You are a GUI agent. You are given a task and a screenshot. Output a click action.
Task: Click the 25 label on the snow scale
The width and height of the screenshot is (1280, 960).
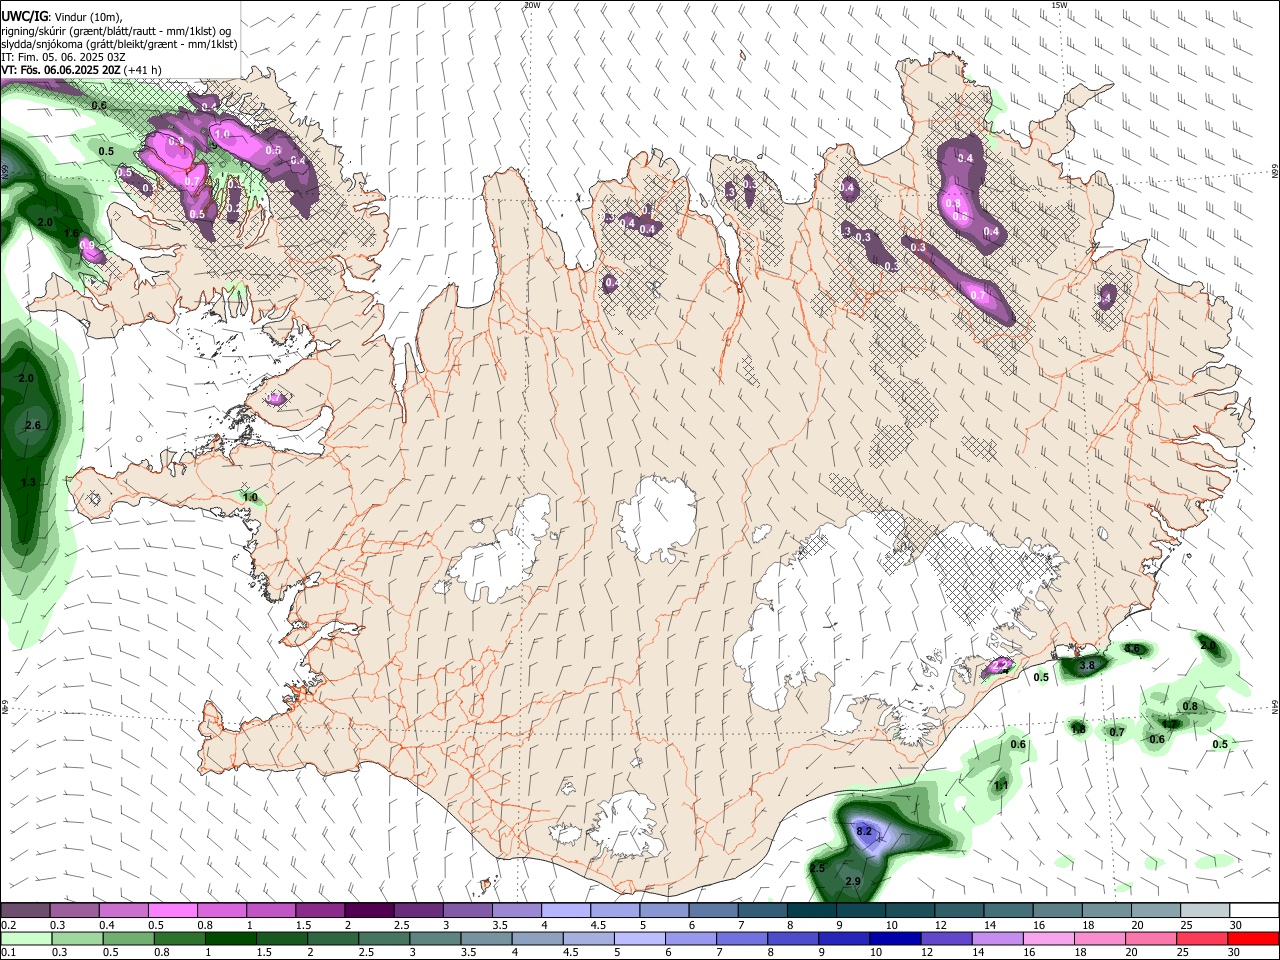[1185, 925]
